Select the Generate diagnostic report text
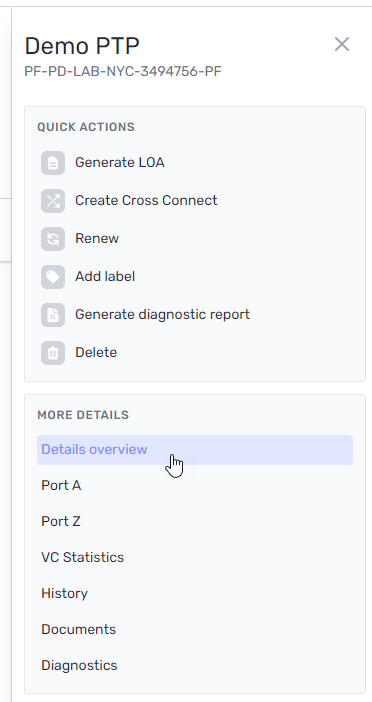The height and width of the screenshot is (702, 372). [x=162, y=315]
